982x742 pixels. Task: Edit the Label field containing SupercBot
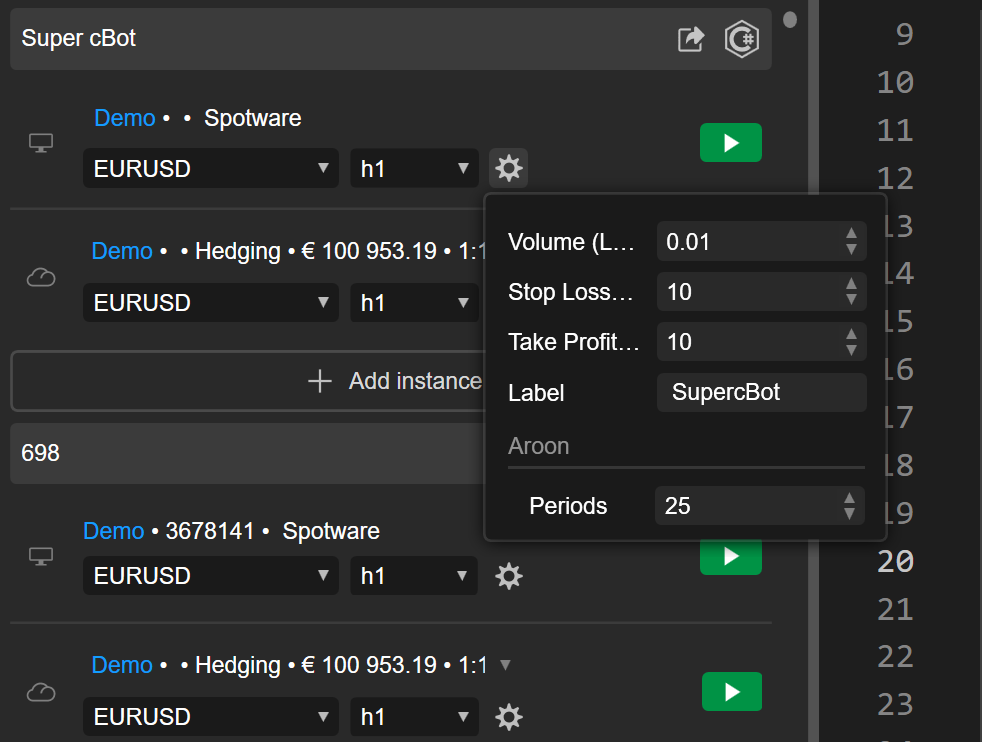(x=761, y=392)
